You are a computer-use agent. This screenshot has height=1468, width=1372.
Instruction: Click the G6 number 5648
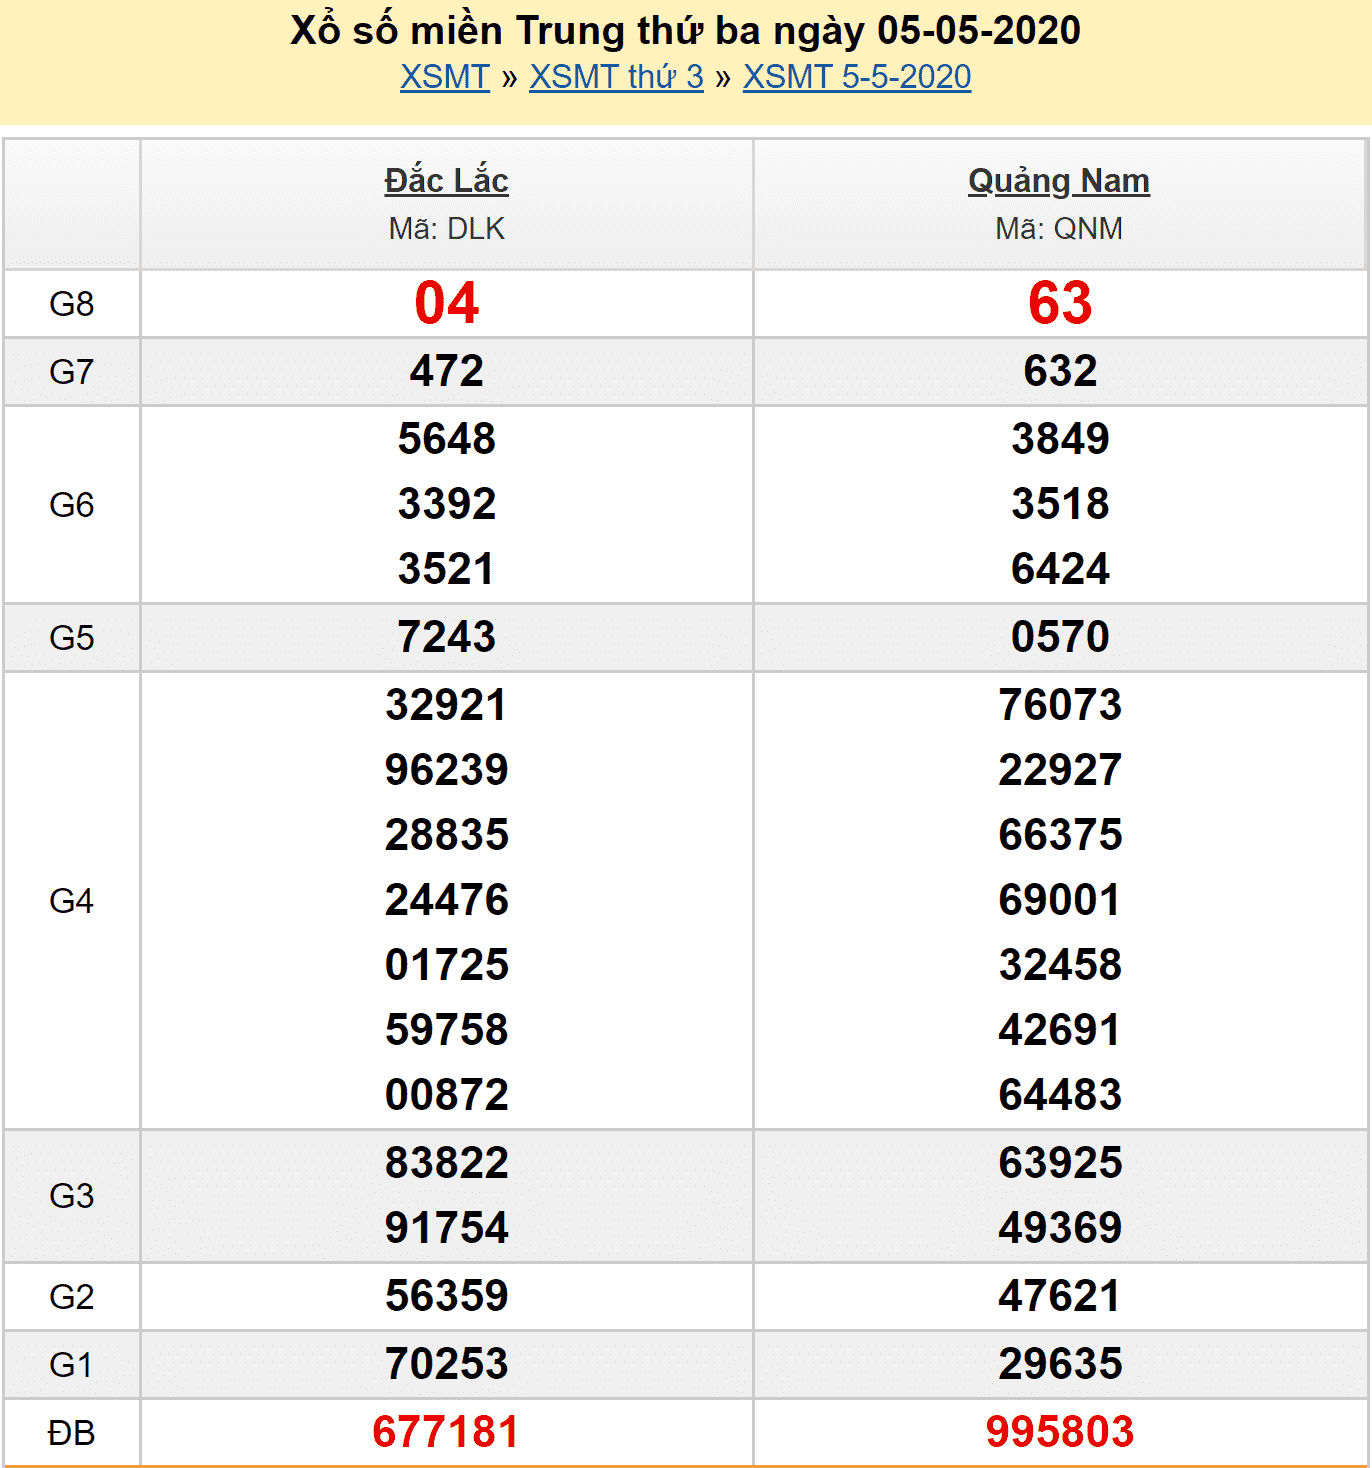[x=447, y=439]
